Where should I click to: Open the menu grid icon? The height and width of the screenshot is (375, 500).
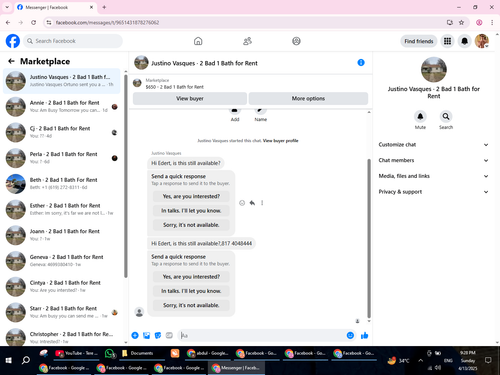[x=447, y=41]
